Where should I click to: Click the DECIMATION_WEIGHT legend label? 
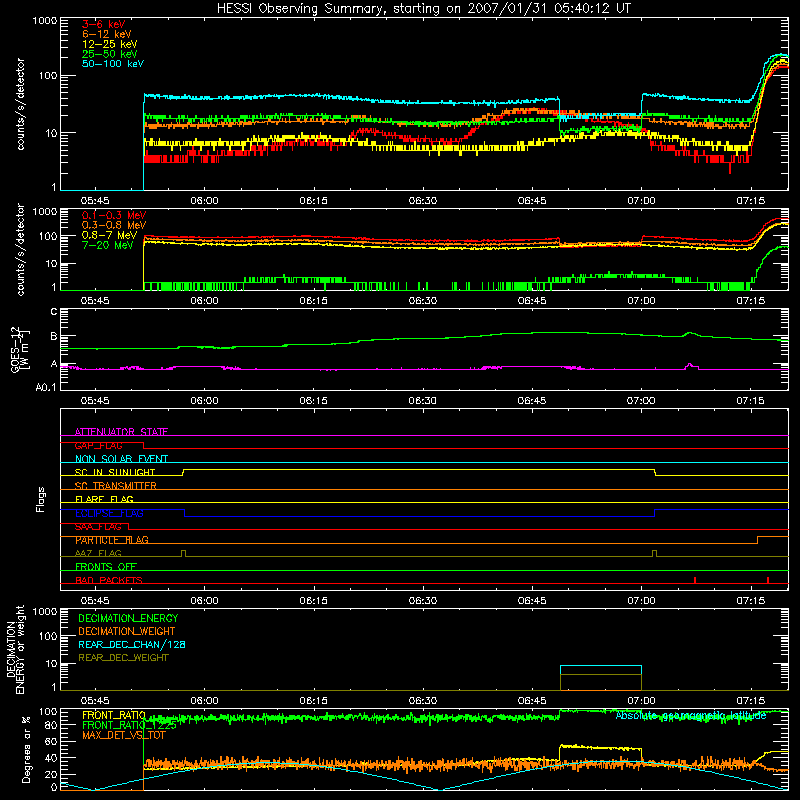[127, 631]
